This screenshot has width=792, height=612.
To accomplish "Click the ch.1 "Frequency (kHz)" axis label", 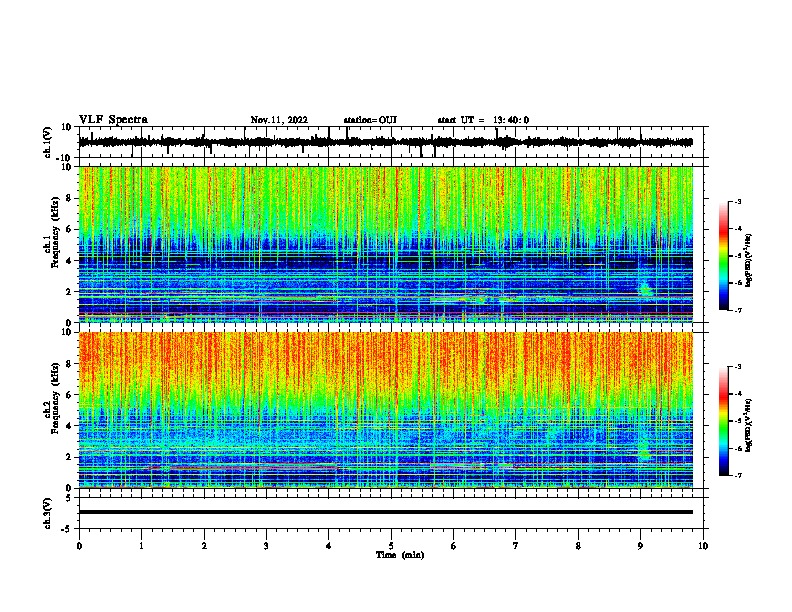I will 55,232.
